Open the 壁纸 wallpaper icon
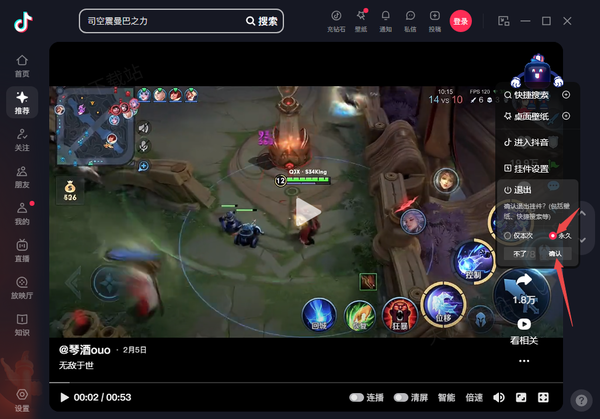 [x=360, y=21]
